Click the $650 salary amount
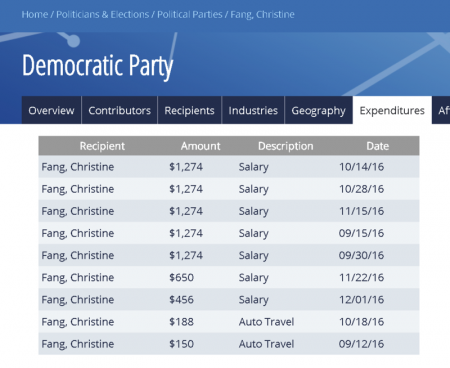This screenshot has width=450, height=368. (x=181, y=277)
